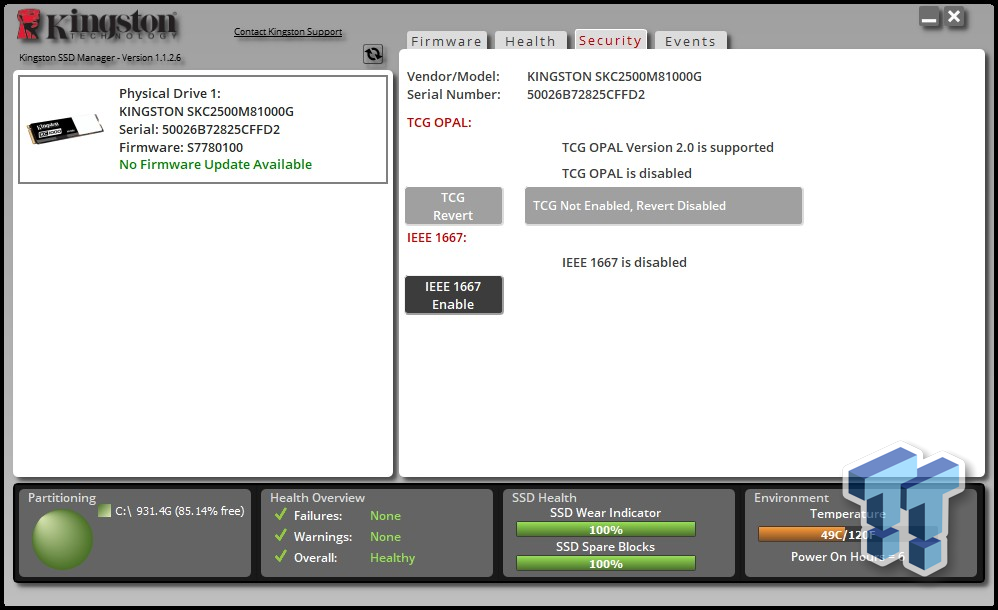Click the Warnings checkmark icon
This screenshot has height=610, width=998.
tap(281, 536)
